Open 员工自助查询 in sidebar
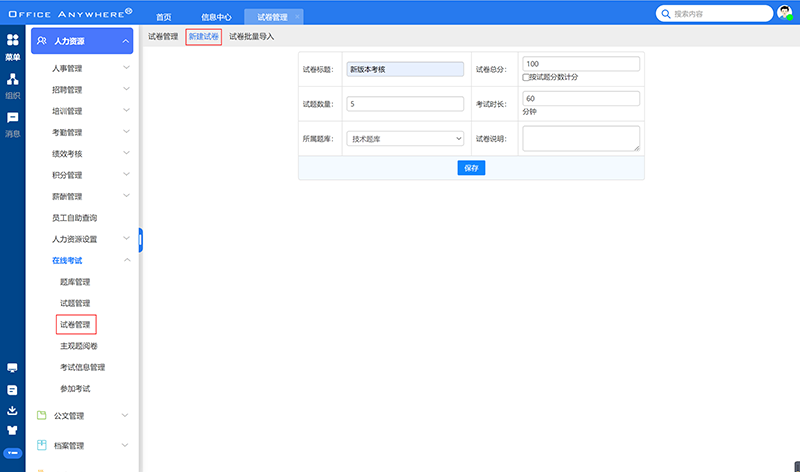 pyautogui.click(x=74, y=218)
